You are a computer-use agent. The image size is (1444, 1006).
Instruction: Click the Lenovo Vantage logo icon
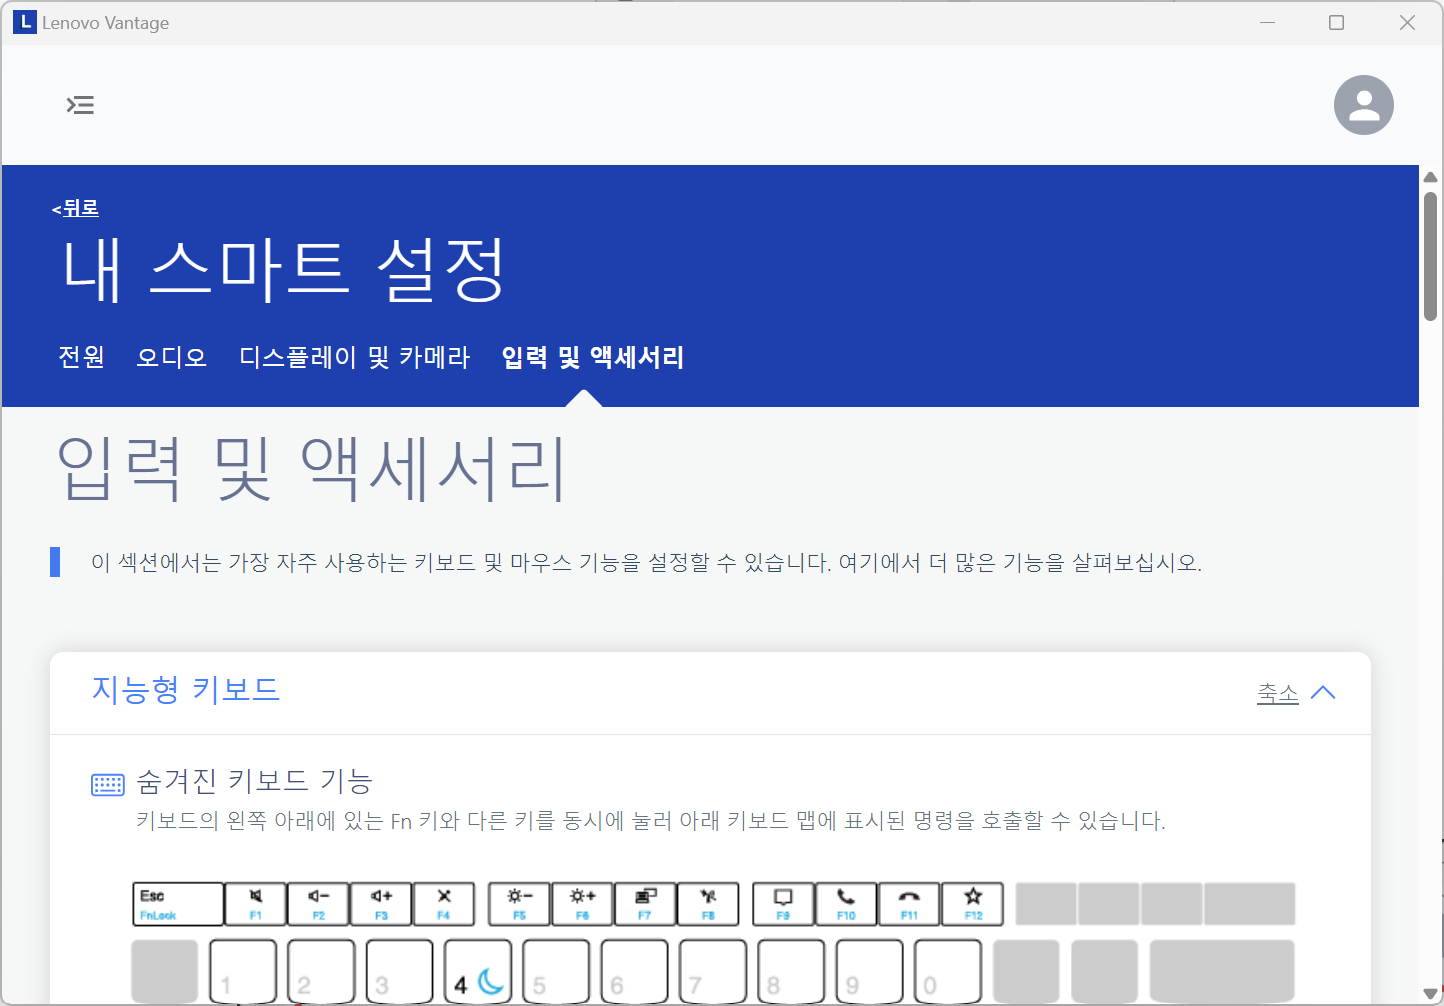[24, 22]
